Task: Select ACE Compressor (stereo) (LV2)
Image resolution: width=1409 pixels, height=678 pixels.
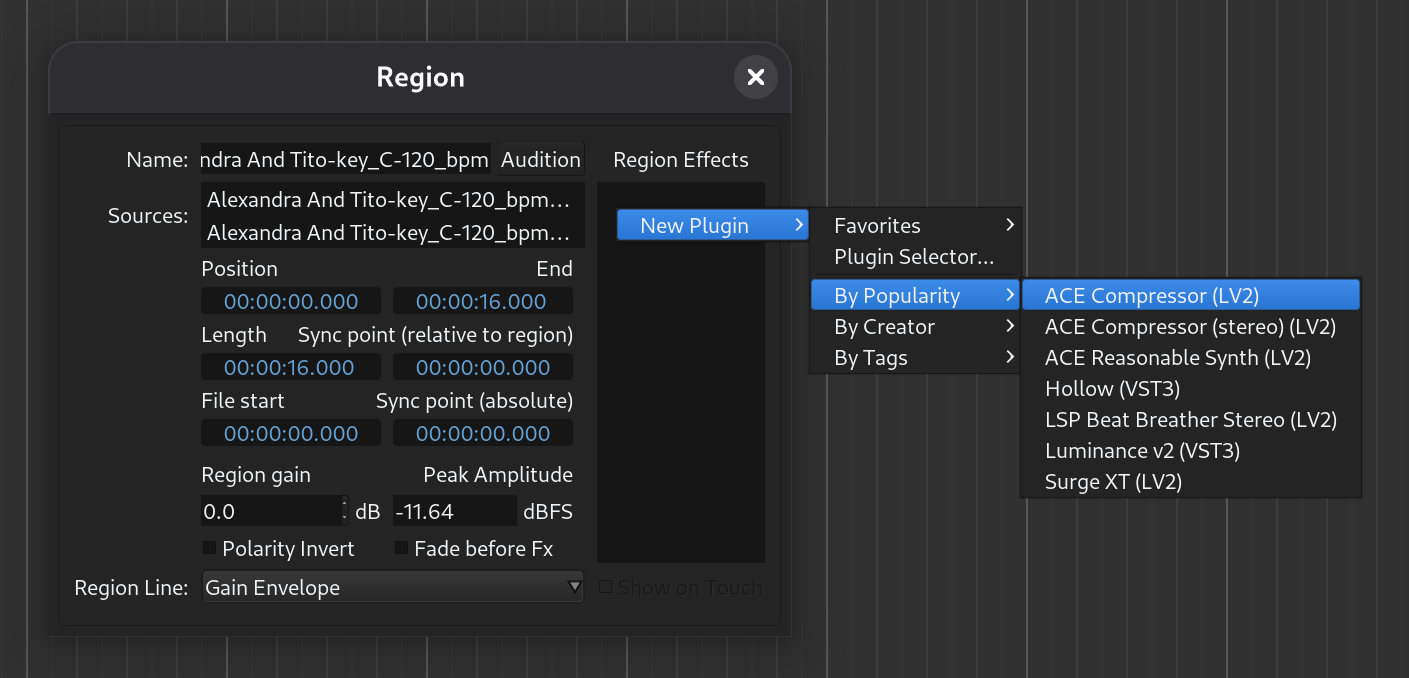Action: pos(1191,326)
